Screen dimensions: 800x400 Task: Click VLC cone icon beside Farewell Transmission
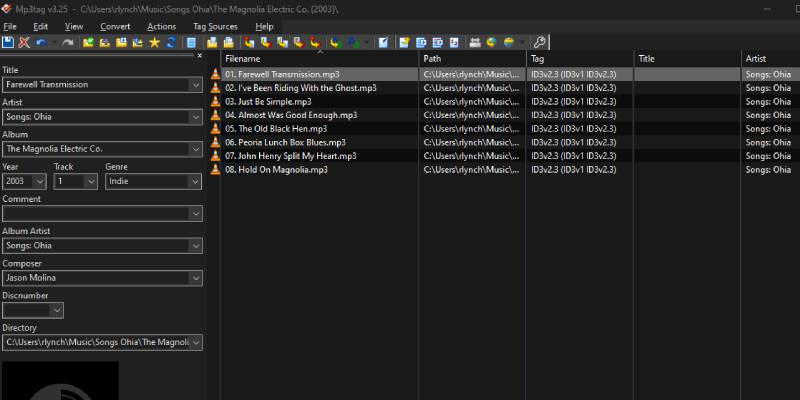[x=215, y=74]
